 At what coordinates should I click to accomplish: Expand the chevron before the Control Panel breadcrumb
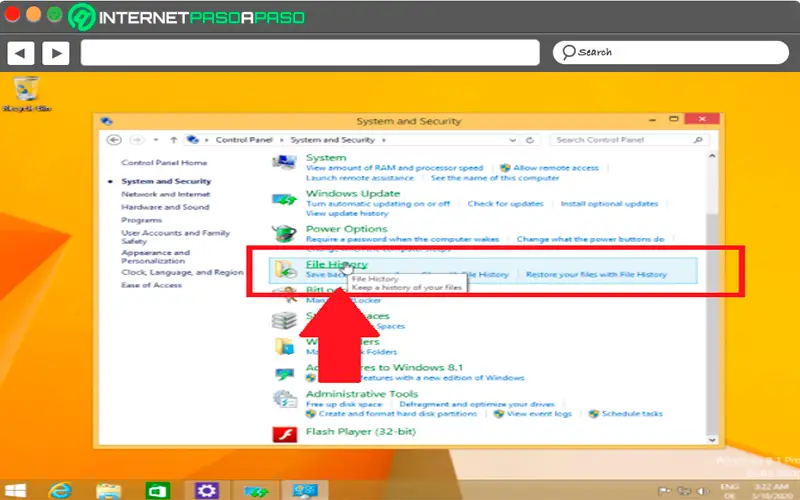tap(207, 140)
